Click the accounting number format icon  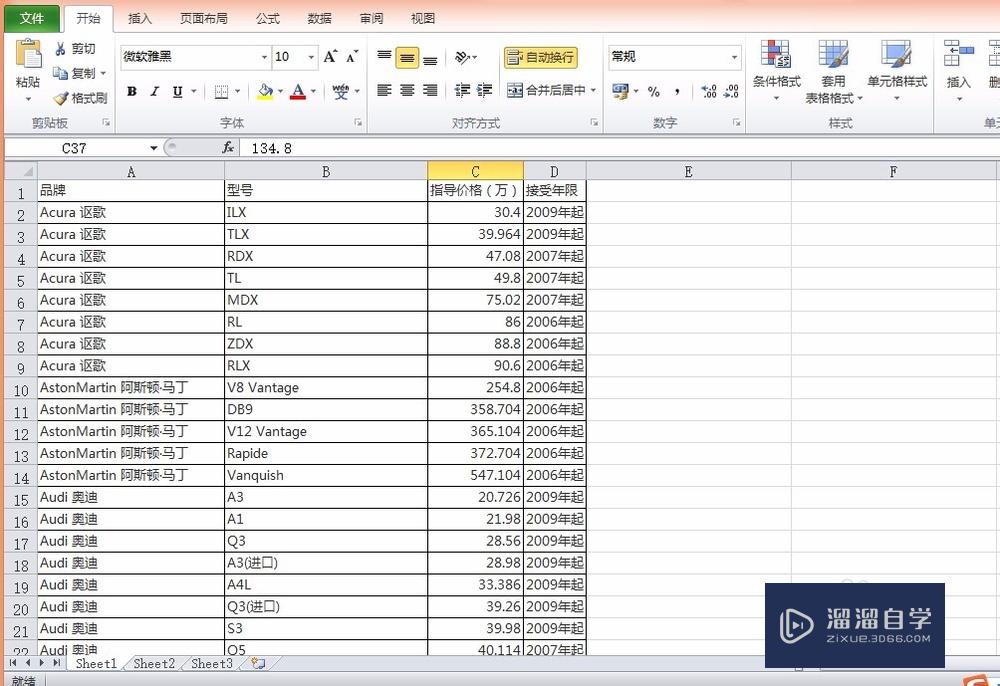[x=620, y=91]
